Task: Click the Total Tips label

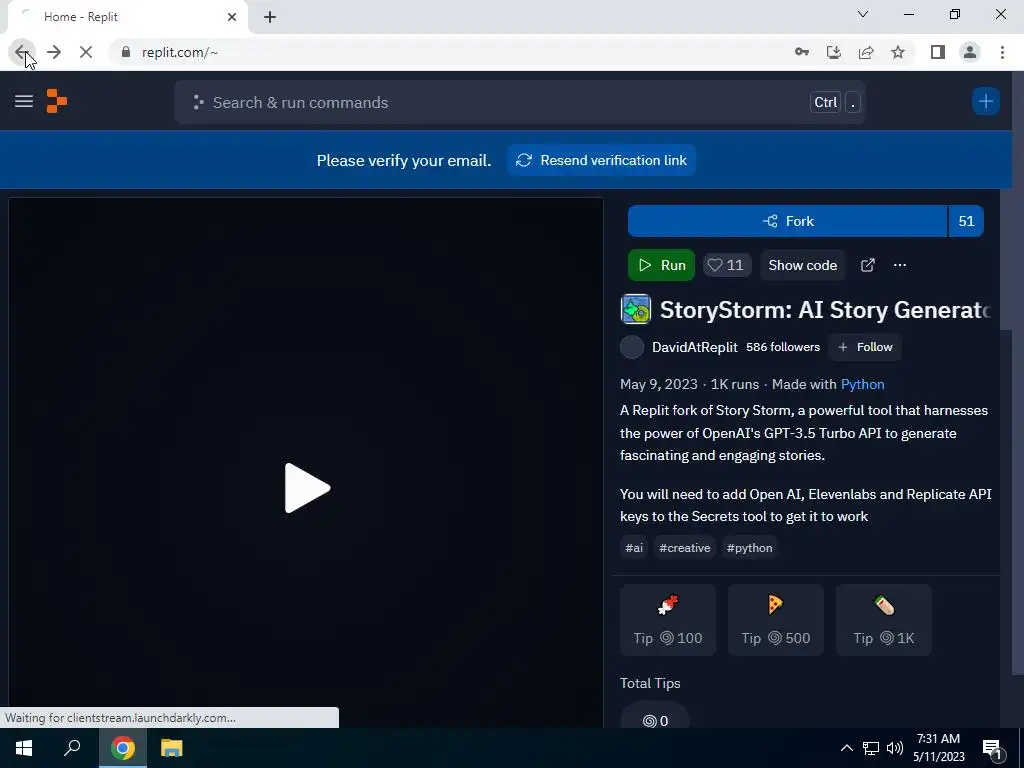Action: tap(650, 684)
